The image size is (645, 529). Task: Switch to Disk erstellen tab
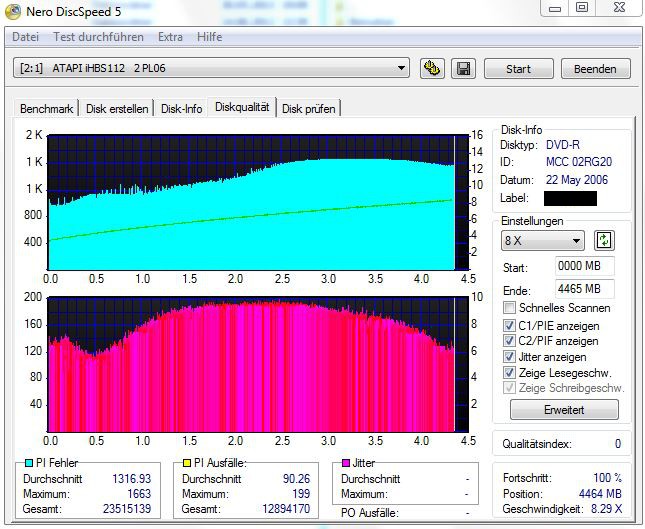click(x=117, y=109)
